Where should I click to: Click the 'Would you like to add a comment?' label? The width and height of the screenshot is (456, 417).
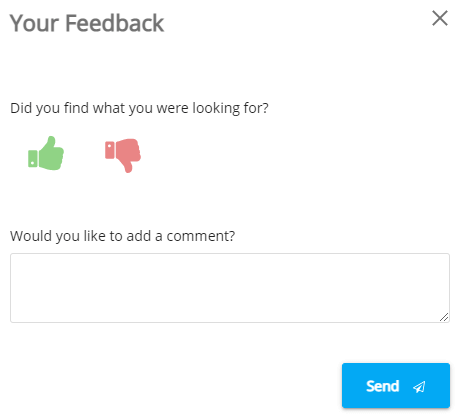[123, 236]
